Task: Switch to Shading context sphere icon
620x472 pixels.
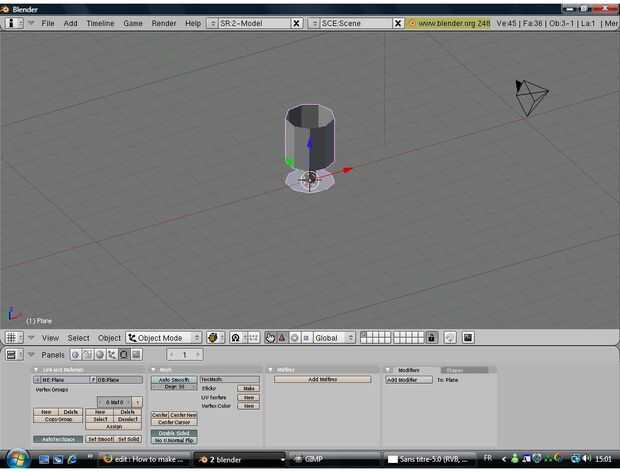Action: [100, 355]
